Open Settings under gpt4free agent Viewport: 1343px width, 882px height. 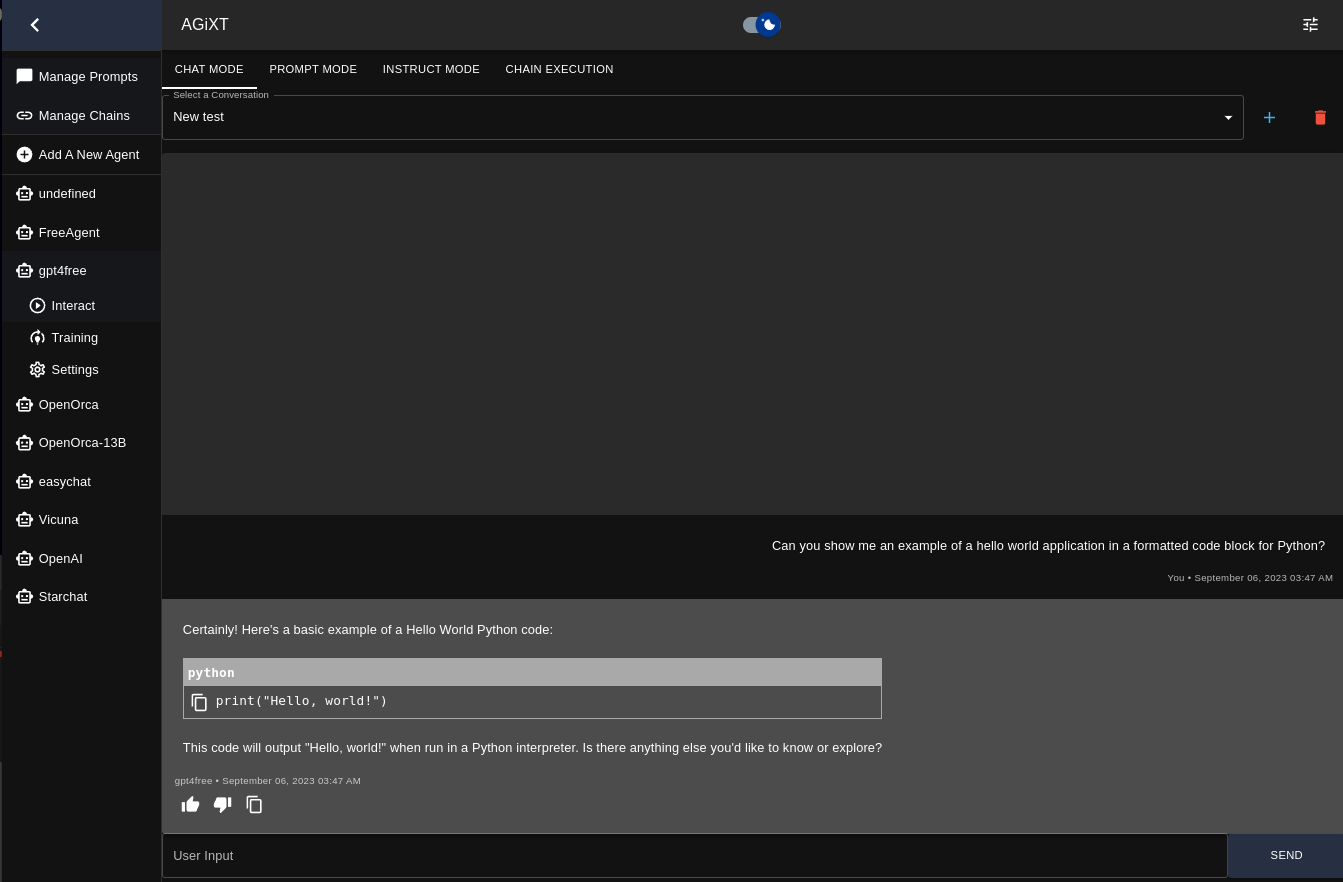[x=75, y=369]
